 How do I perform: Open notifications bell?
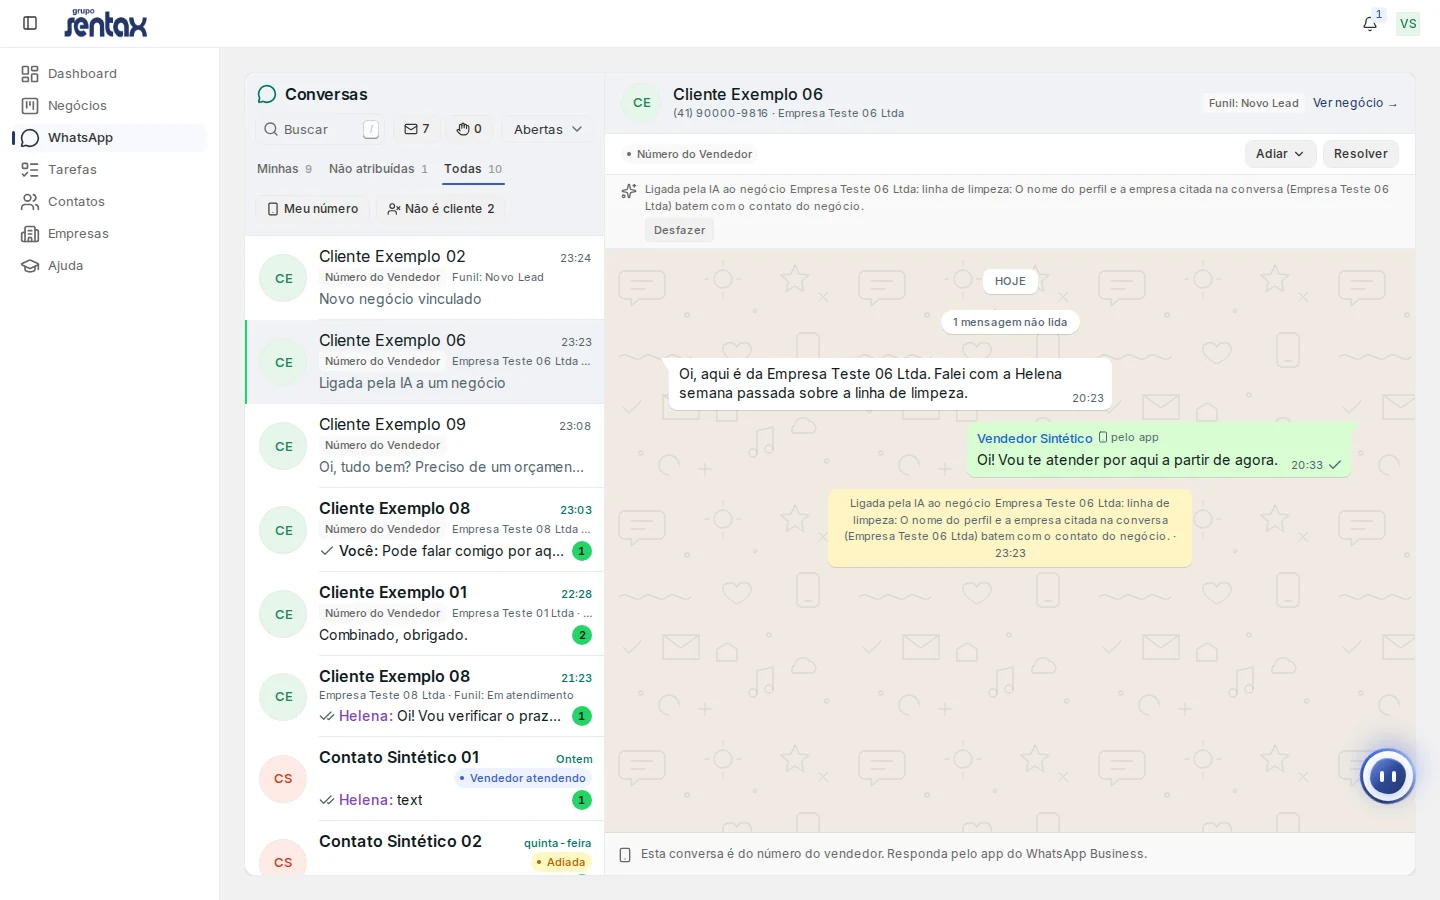click(x=1370, y=23)
